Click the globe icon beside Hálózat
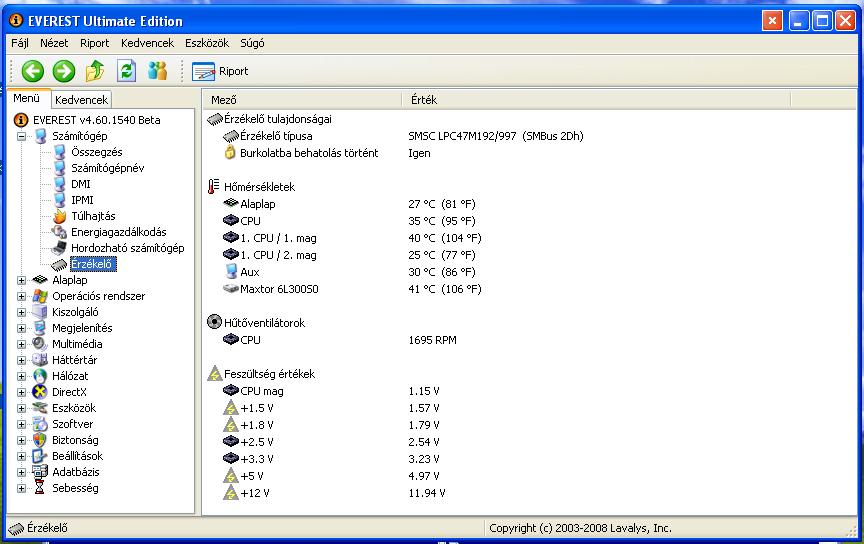Image resolution: width=864 pixels, height=544 pixels. click(40, 376)
